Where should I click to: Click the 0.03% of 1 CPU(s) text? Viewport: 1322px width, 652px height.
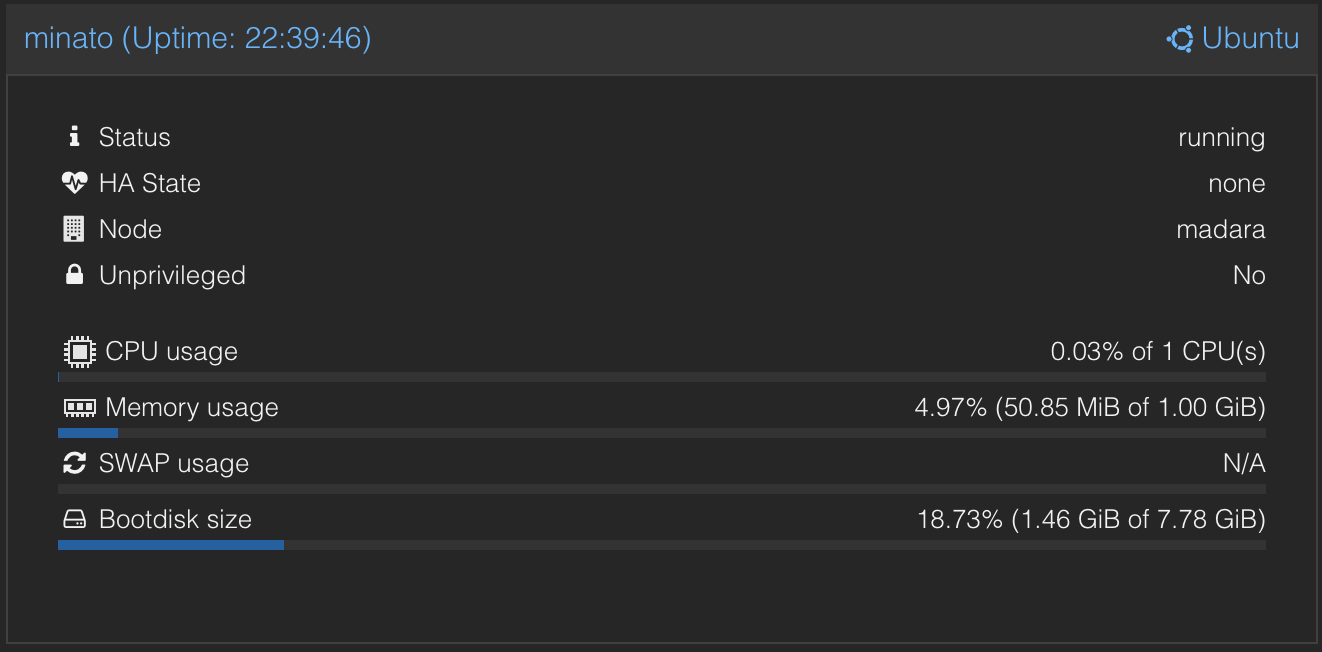coord(1158,351)
